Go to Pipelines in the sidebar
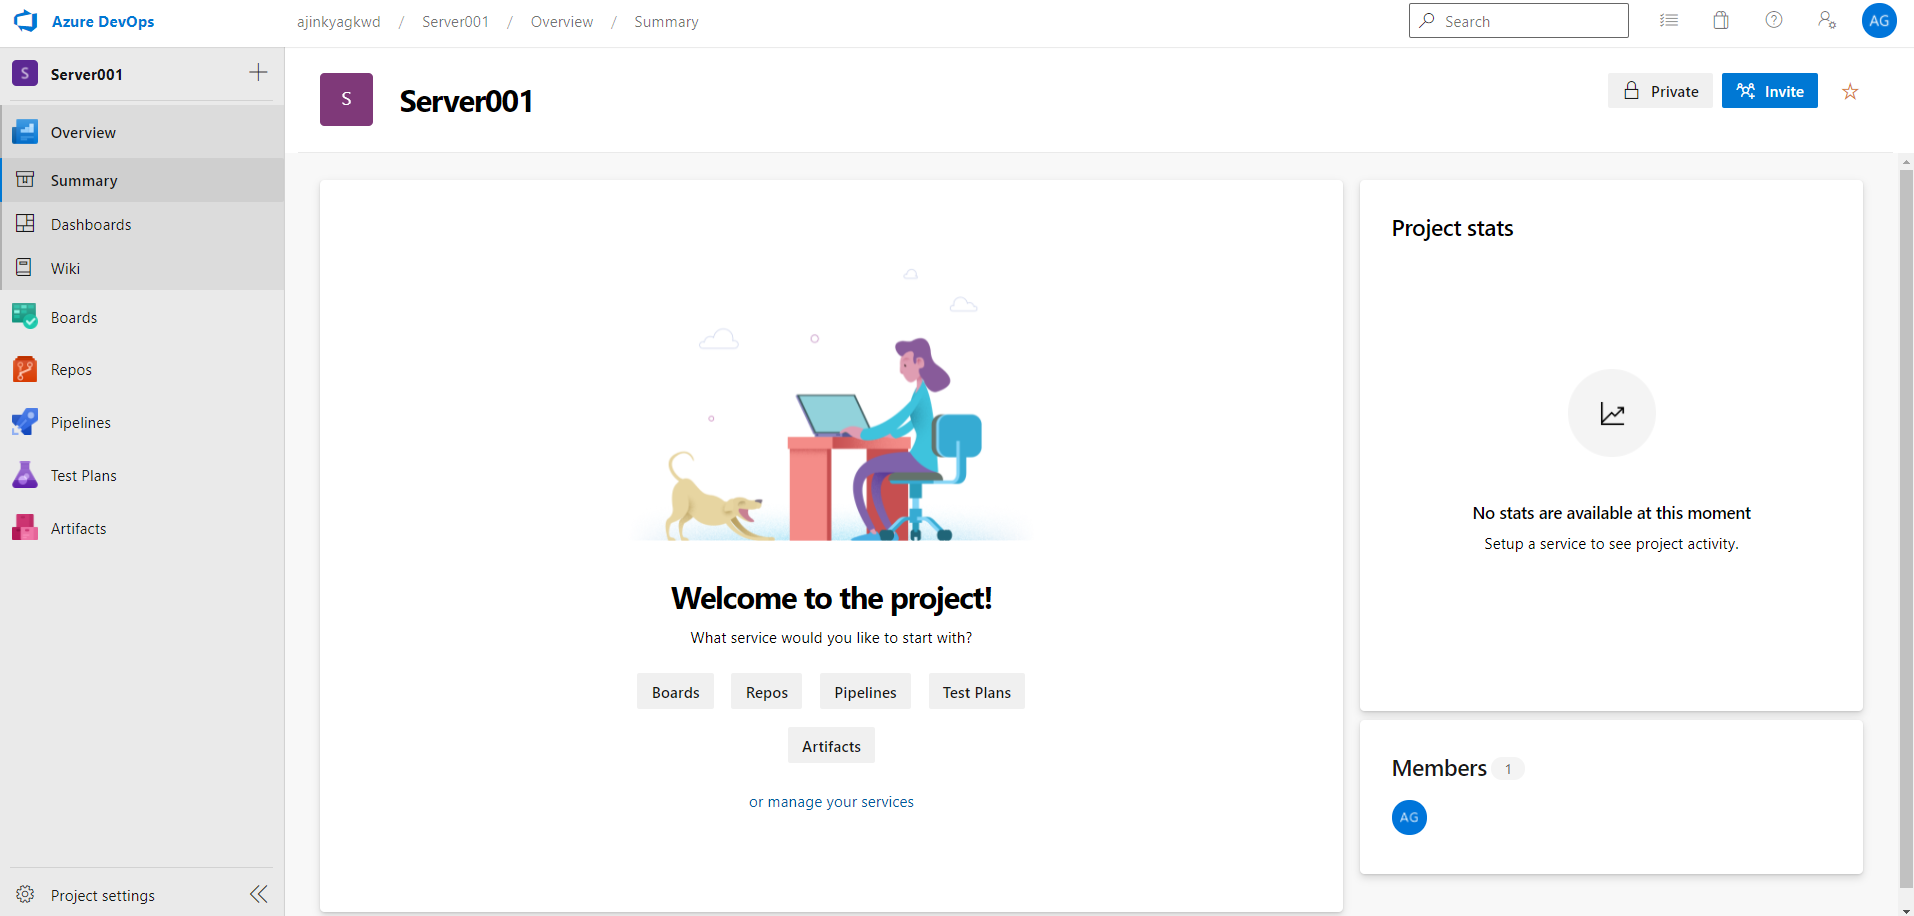This screenshot has height=916, width=1914. (80, 423)
